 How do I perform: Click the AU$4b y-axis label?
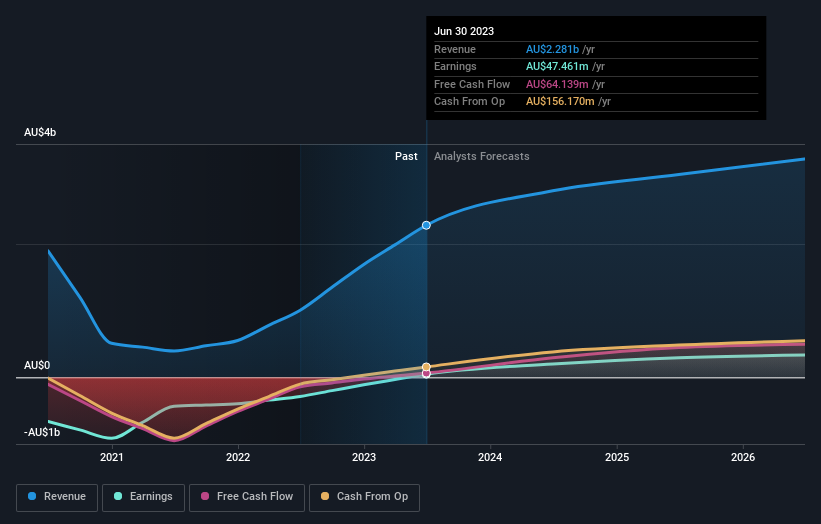[x=40, y=132]
